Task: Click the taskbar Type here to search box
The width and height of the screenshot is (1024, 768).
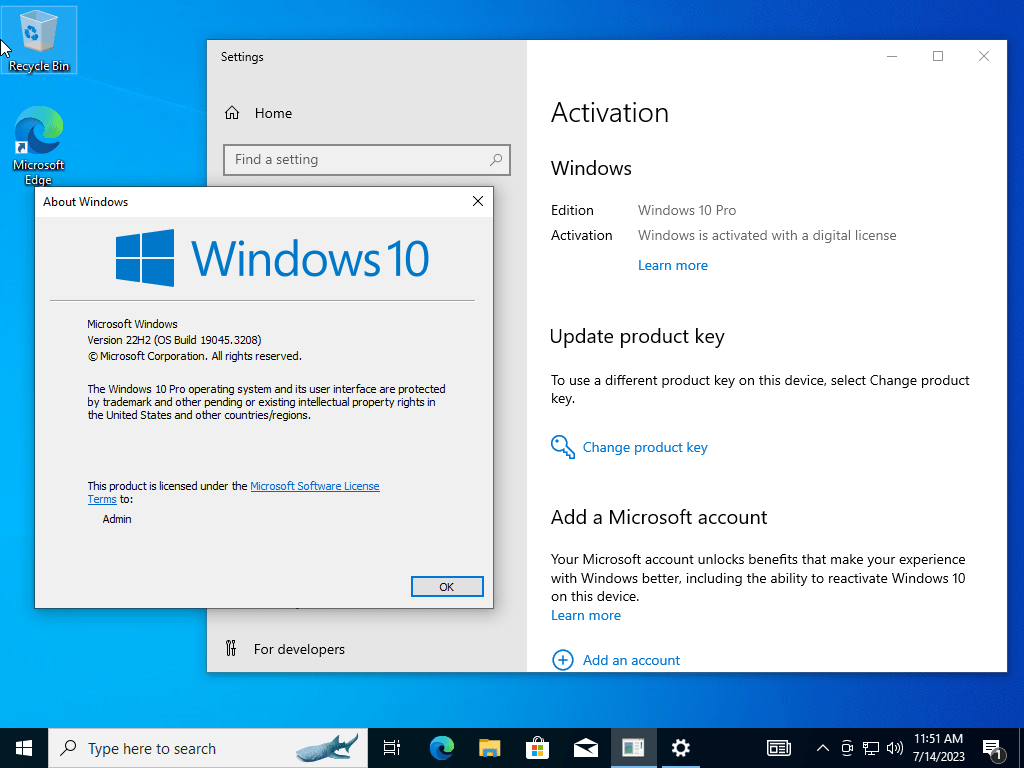Action: [x=208, y=748]
